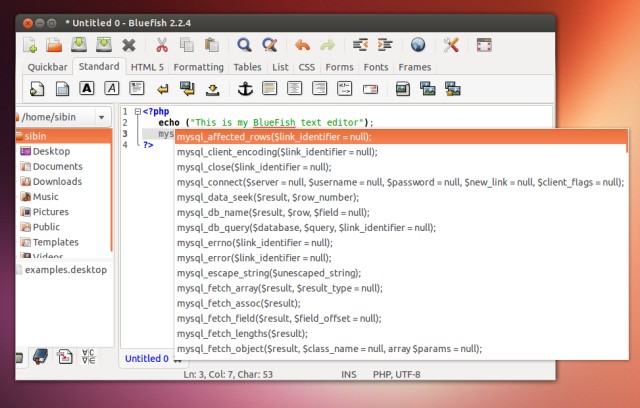Screen dimensions: 640x408
Task: Select the sibin folder in the file tree
Action: pyautogui.click(x=63, y=136)
